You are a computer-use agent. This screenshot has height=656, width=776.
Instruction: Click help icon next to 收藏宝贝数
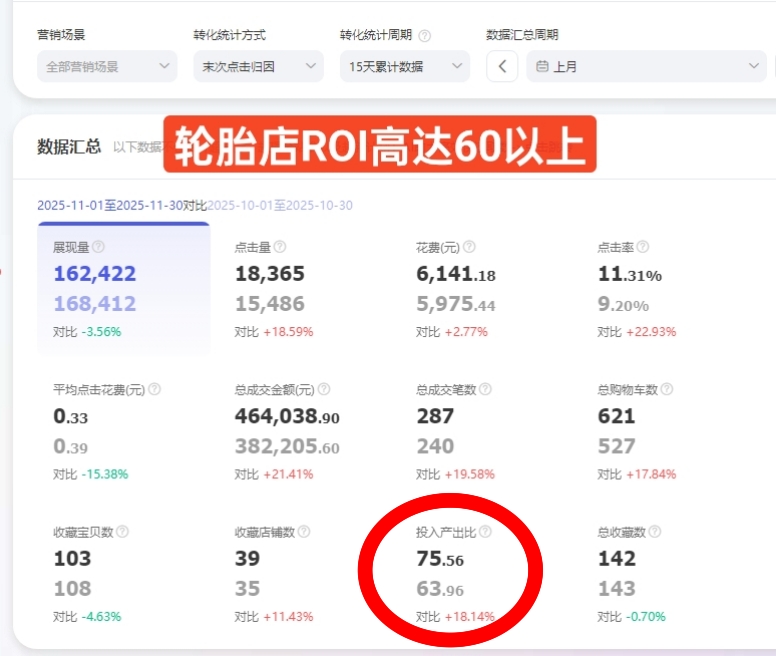point(123,531)
